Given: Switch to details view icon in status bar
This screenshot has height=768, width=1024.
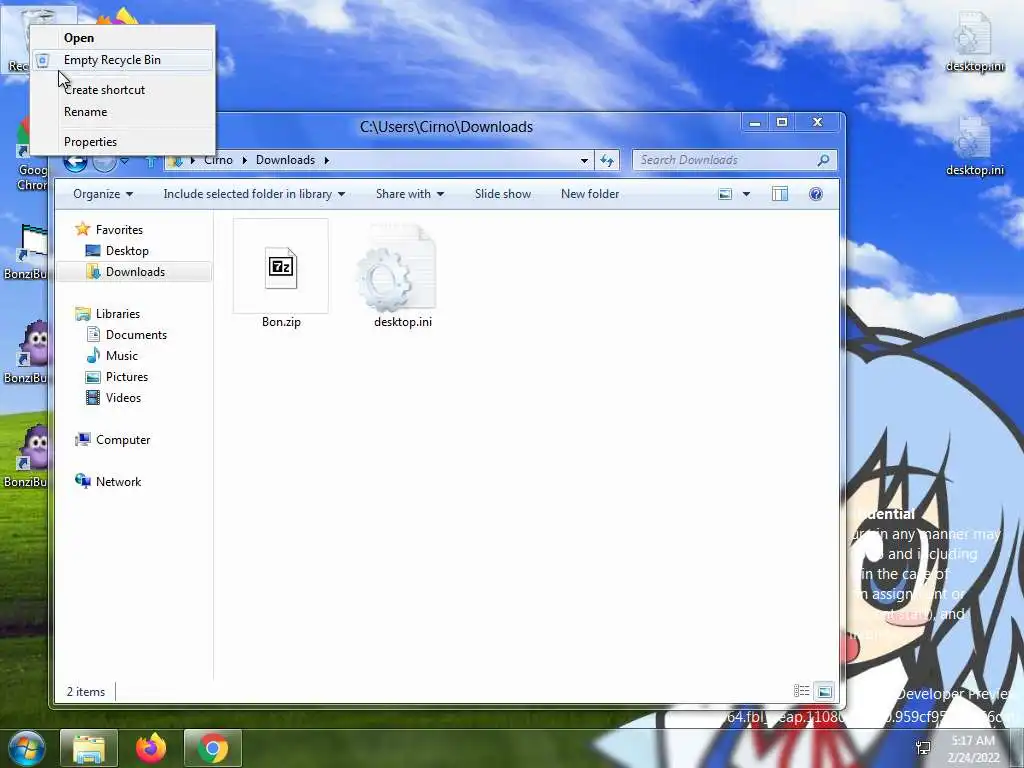Looking at the screenshot, I should point(801,691).
